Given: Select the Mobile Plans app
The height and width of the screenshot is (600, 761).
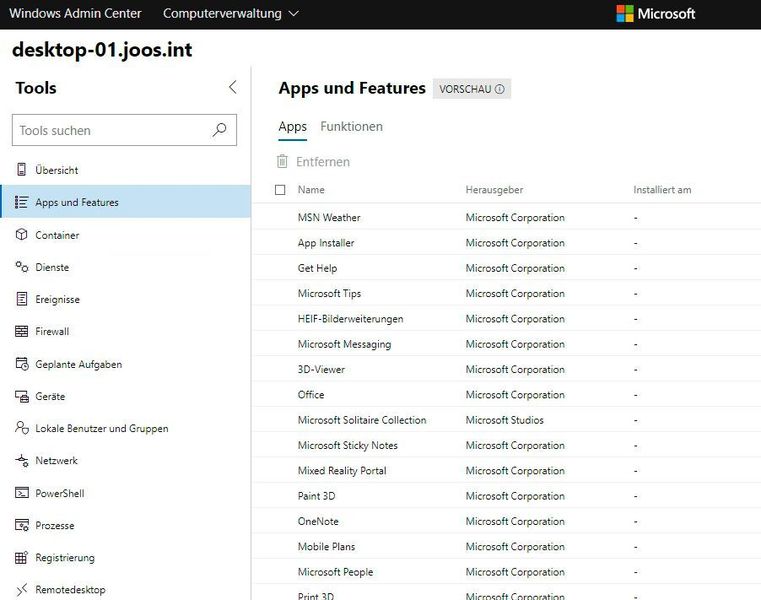Looking at the screenshot, I should click(x=507, y=546).
